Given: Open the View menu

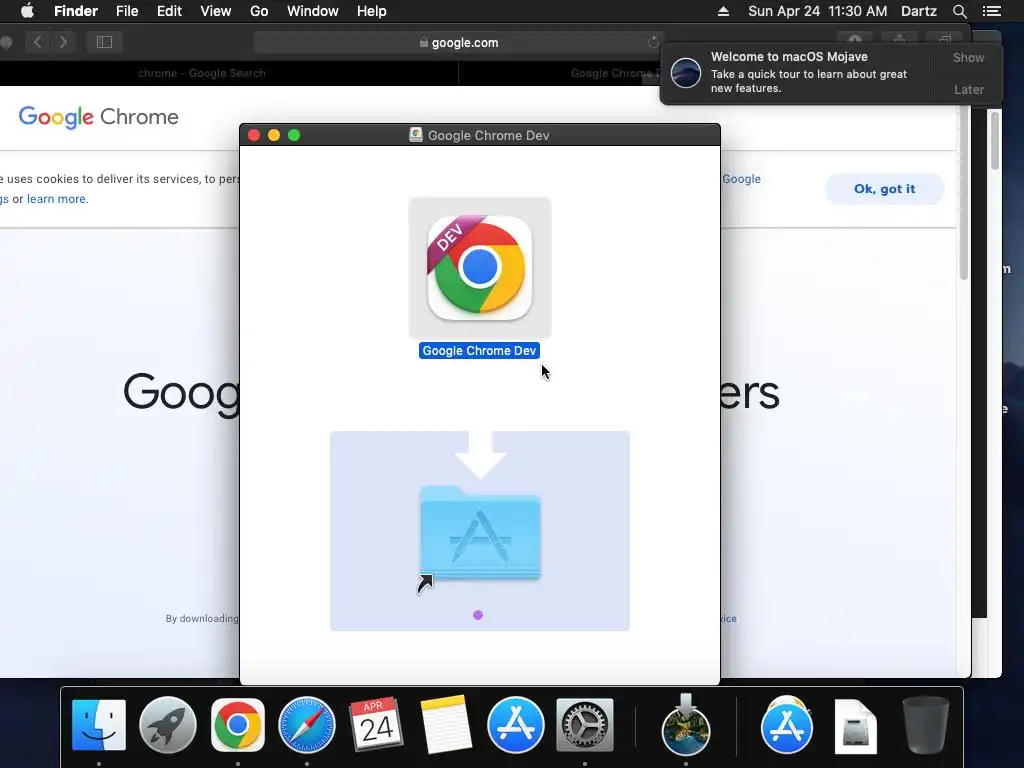Looking at the screenshot, I should 216,11.
